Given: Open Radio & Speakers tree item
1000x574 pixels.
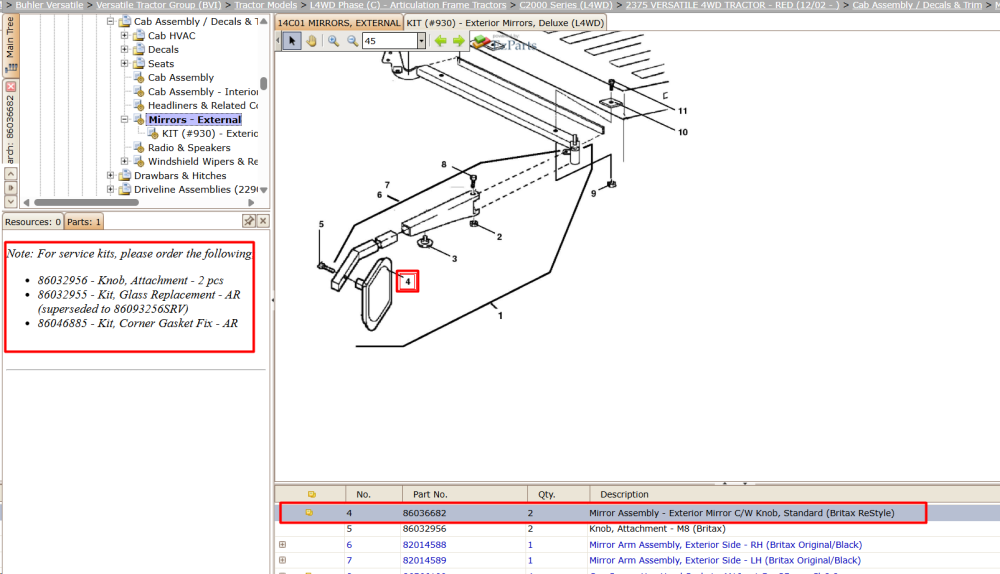Looking at the screenshot, I should 189,148.
